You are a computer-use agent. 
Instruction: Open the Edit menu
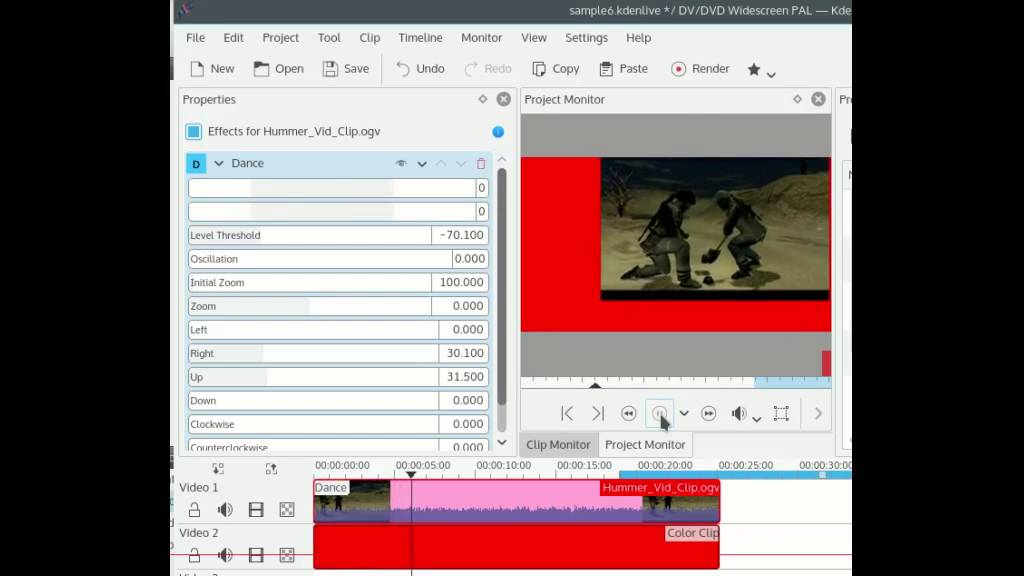tap(233, 38)
